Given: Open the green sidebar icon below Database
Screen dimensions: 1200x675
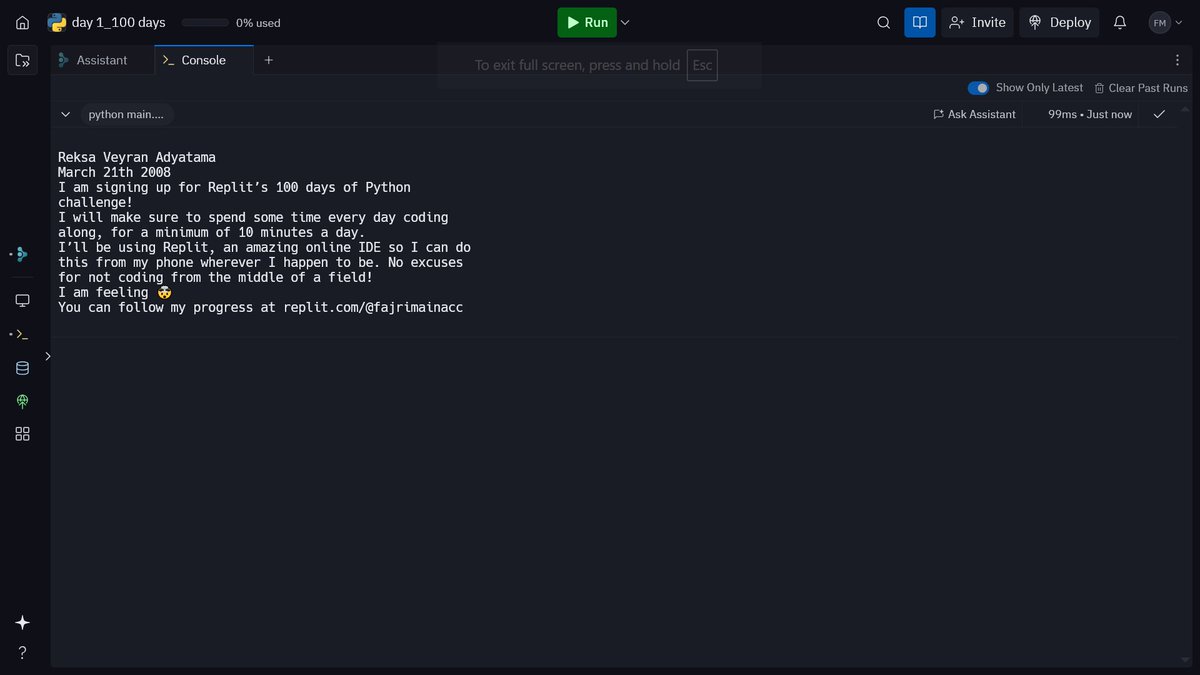Looking at the screenshot, I should pos(22,401).
